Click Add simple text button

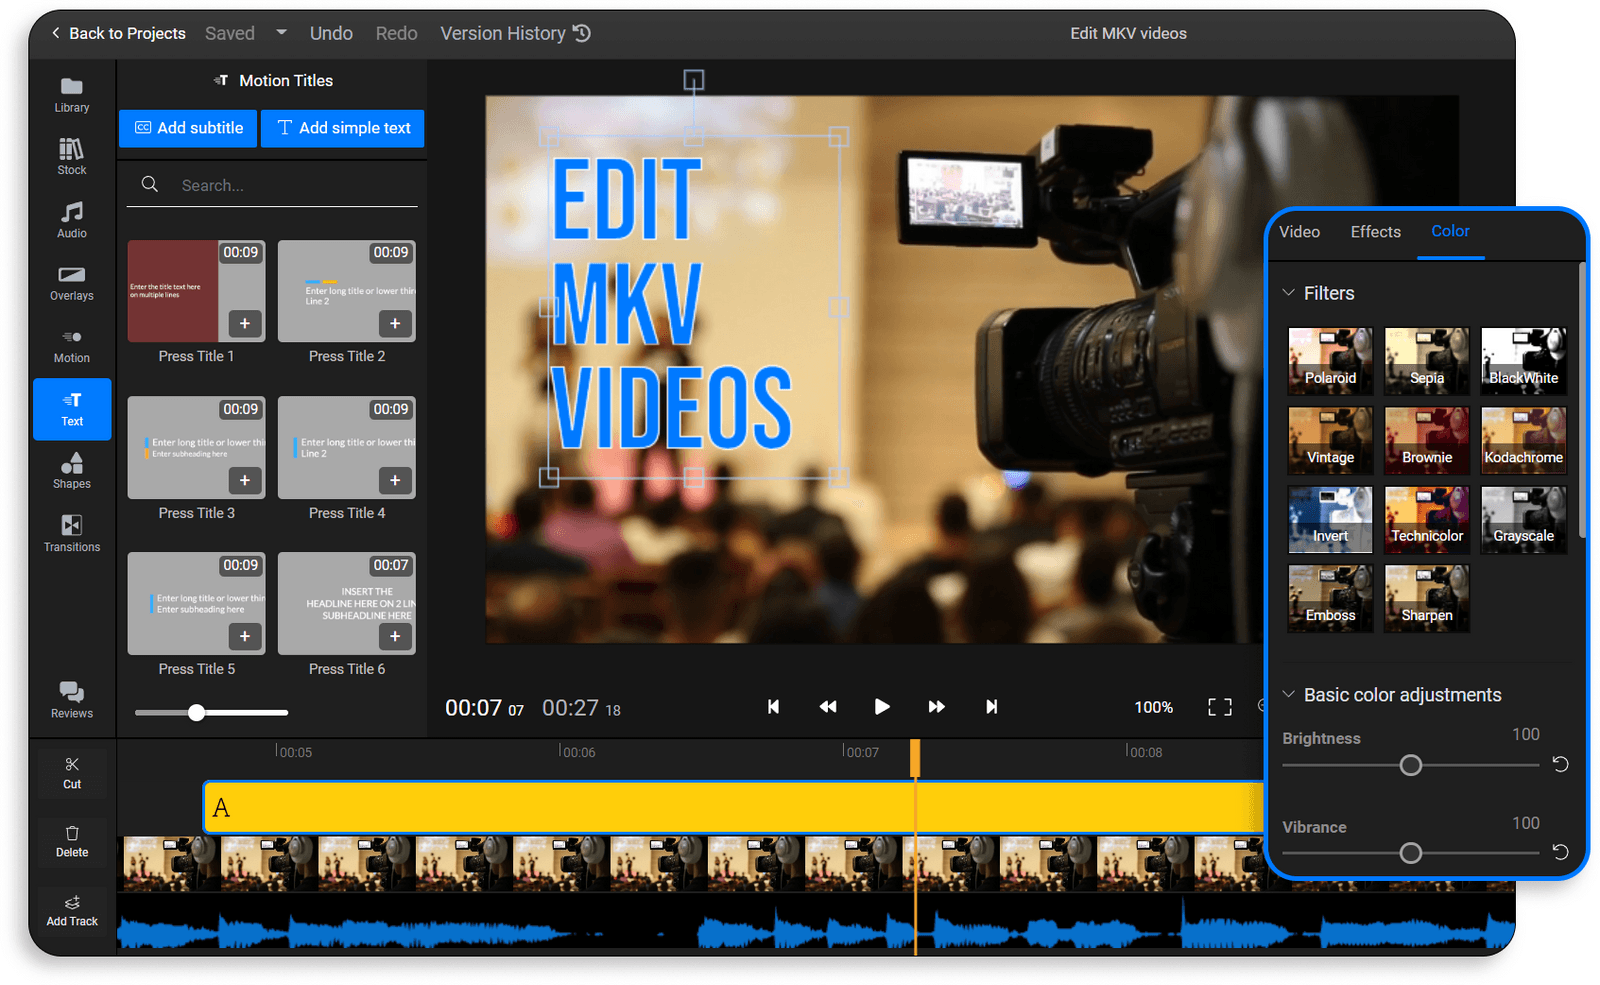(x=343, y=128)
